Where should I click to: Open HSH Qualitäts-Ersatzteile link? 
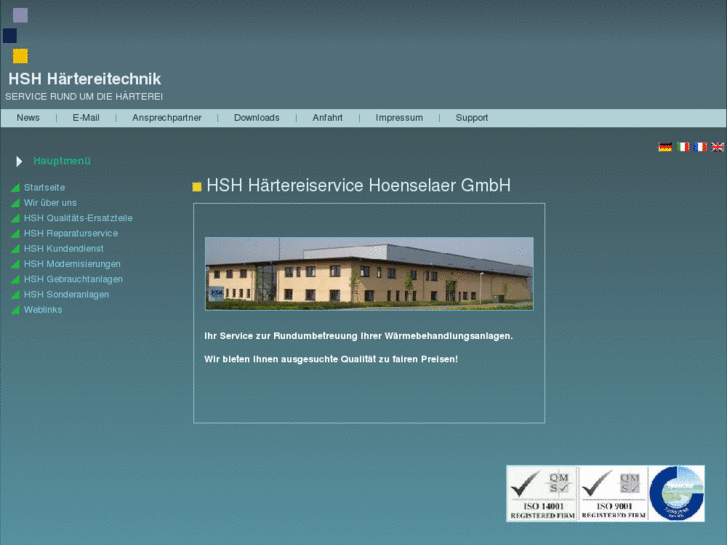coord(78,218)
